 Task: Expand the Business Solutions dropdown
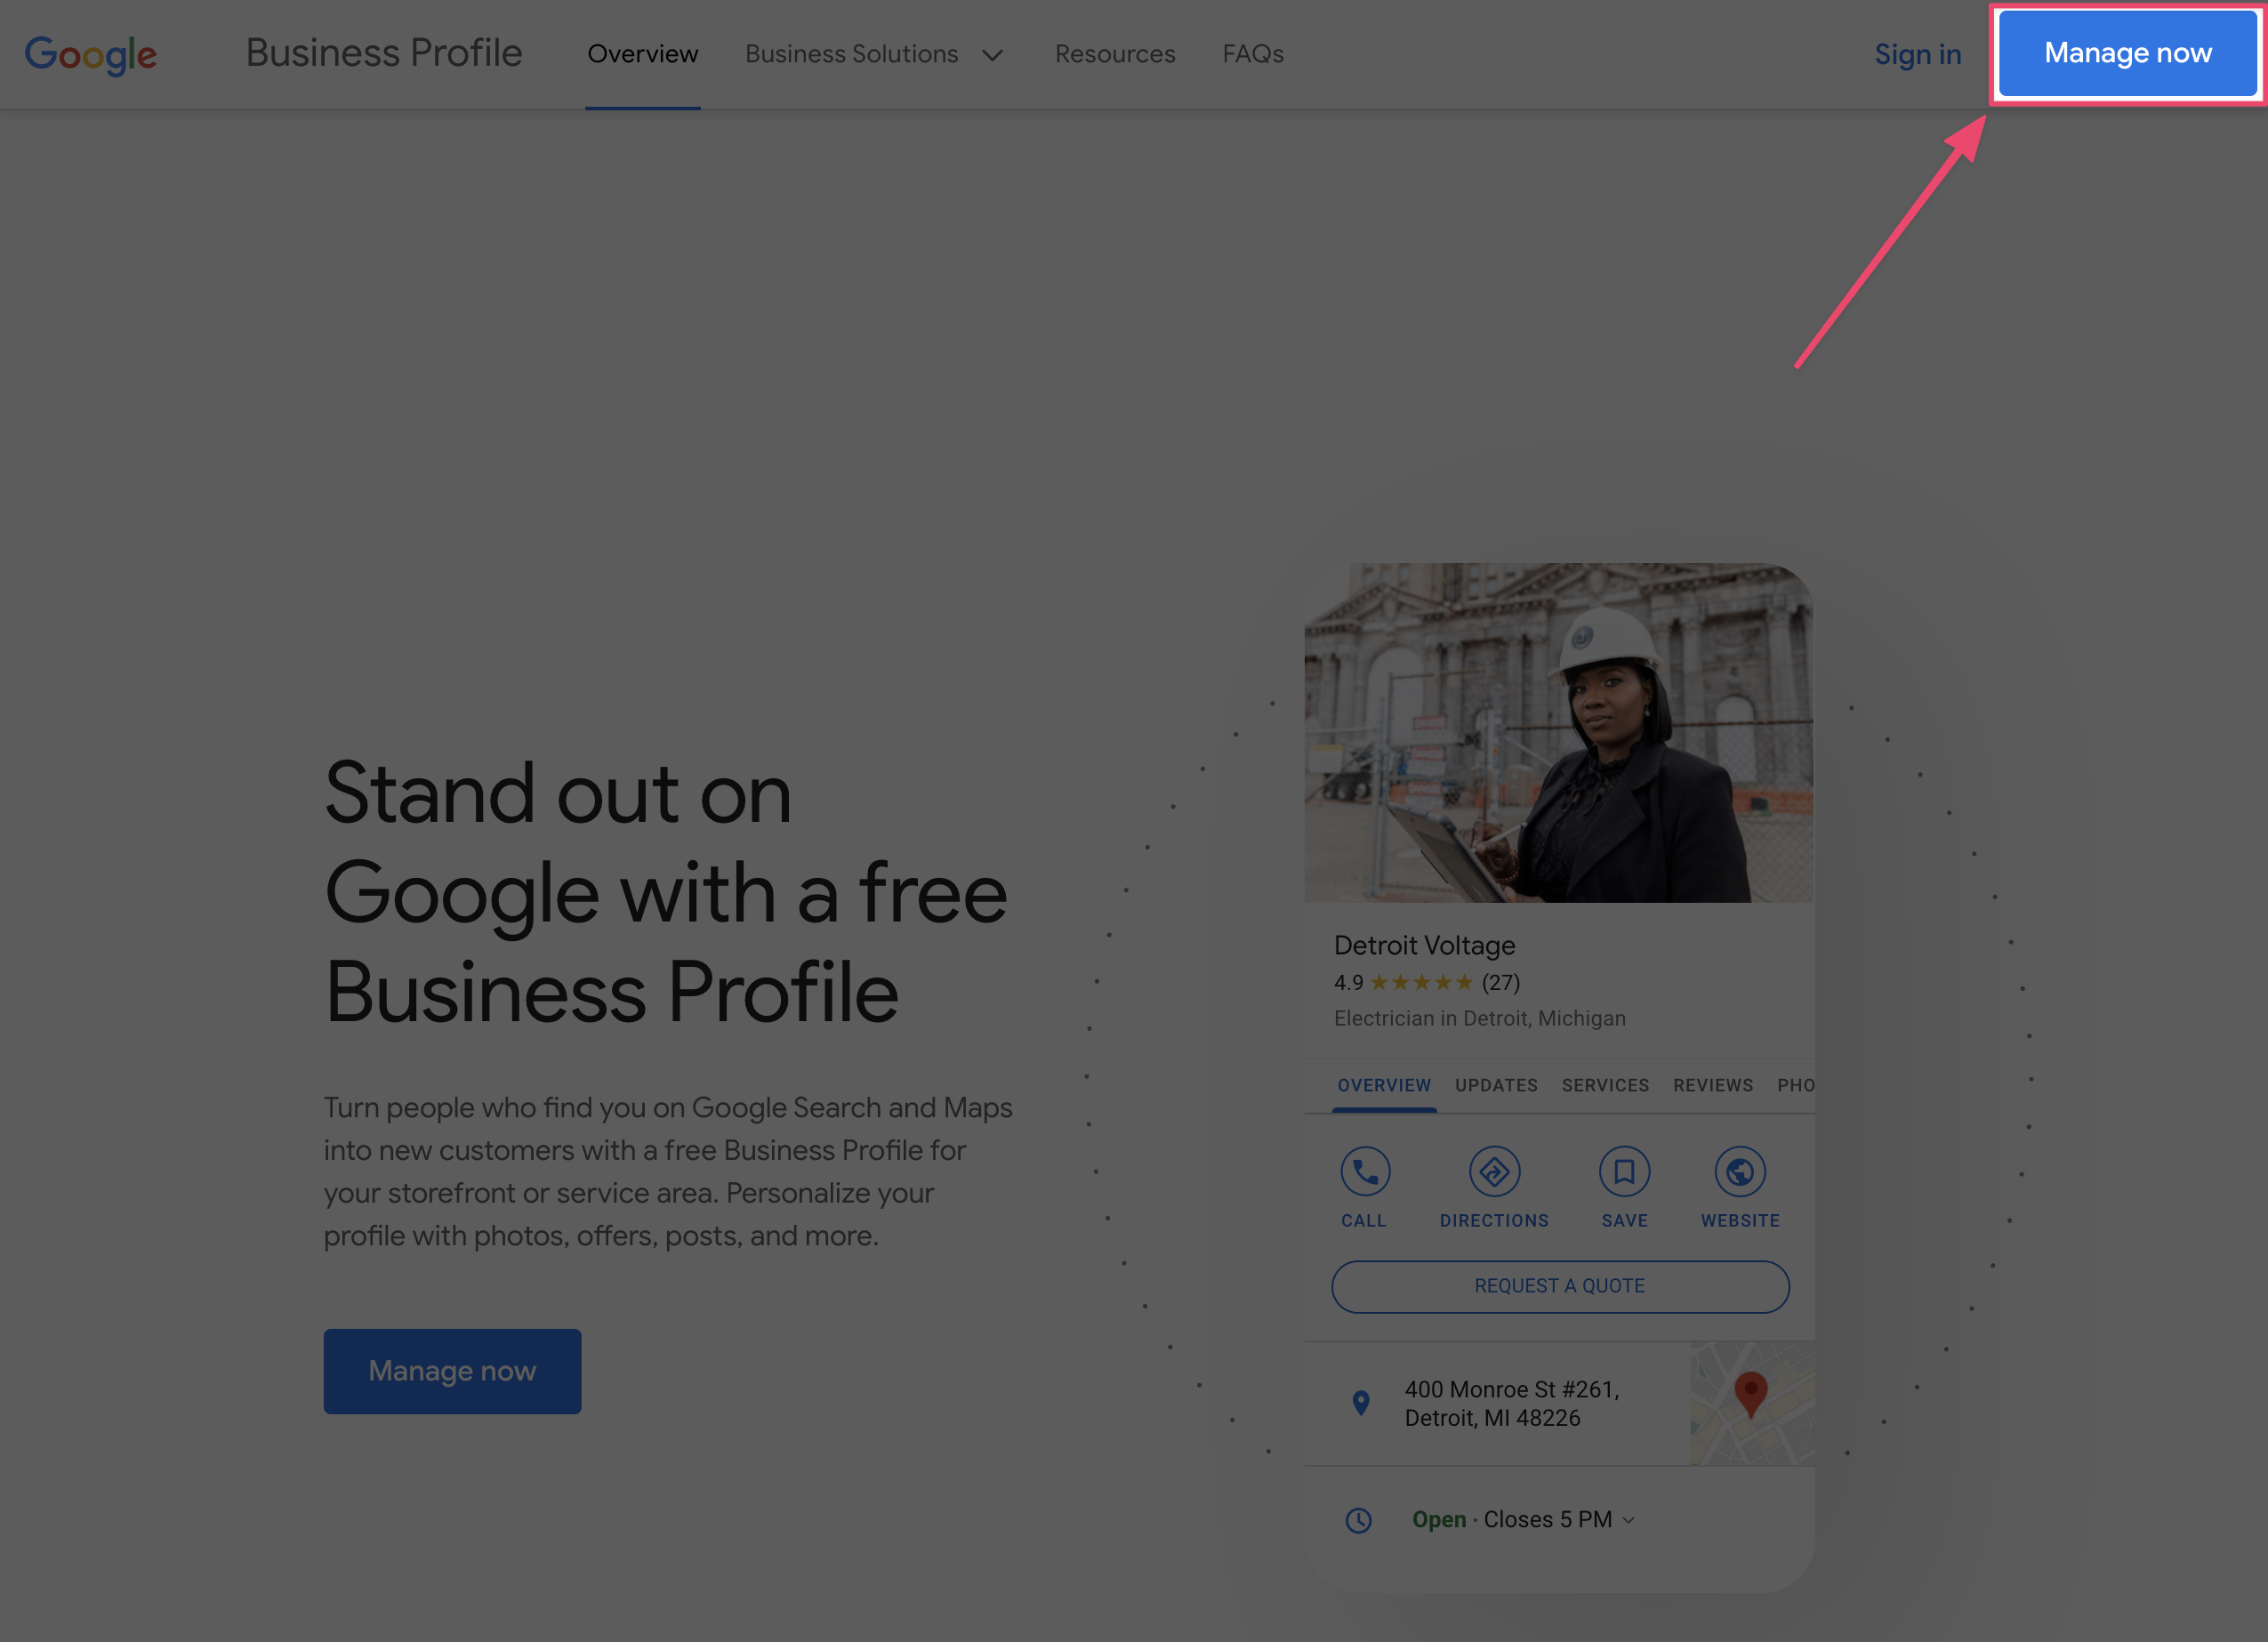[x=874, y=54]
